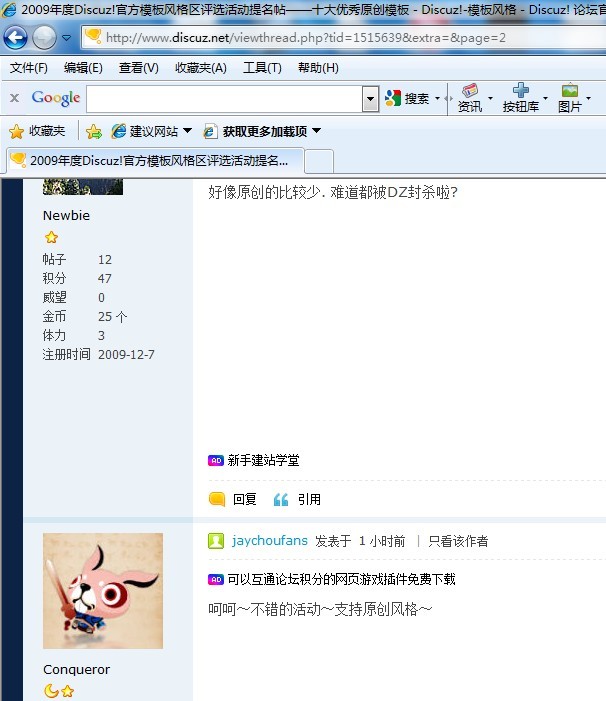
Task: Open the 收藏夹(A) menu
Action: (x=201, y=68)
